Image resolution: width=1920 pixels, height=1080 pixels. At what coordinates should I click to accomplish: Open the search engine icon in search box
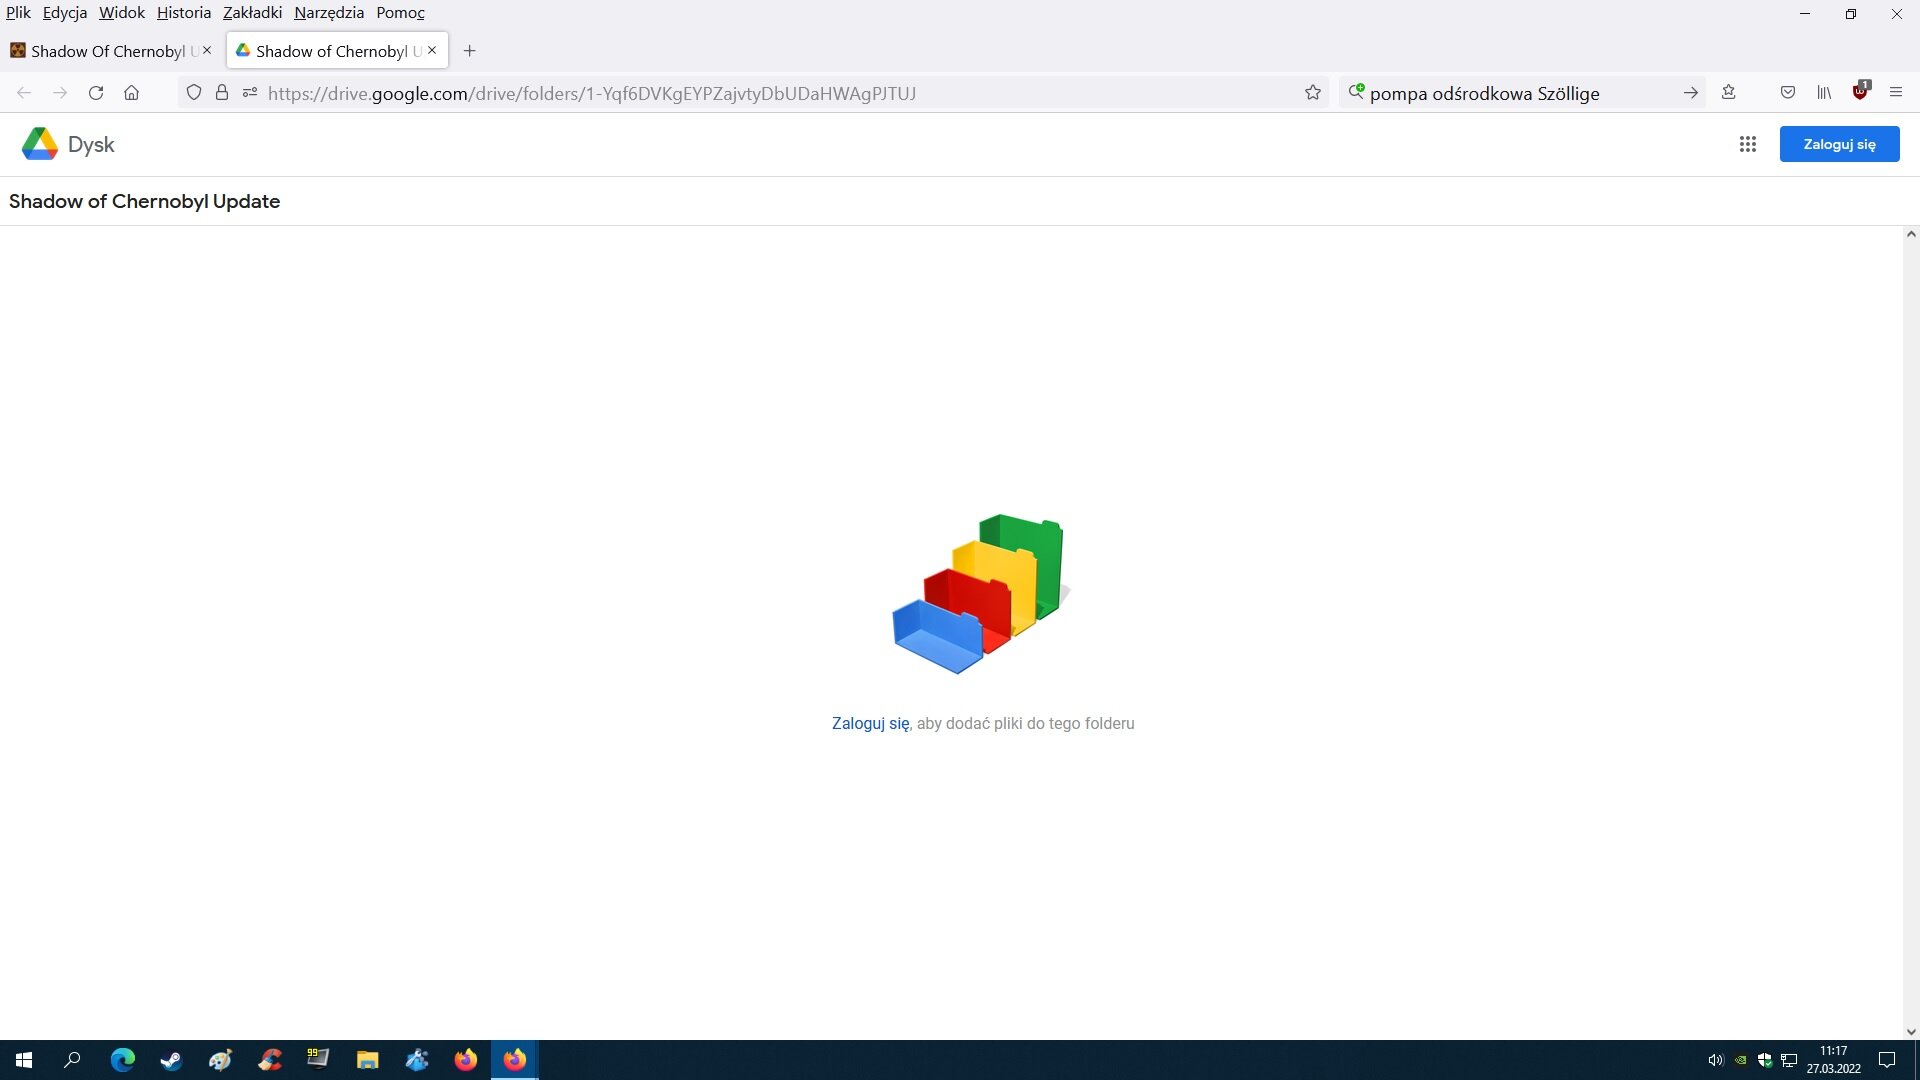(x=1356, y=92)
